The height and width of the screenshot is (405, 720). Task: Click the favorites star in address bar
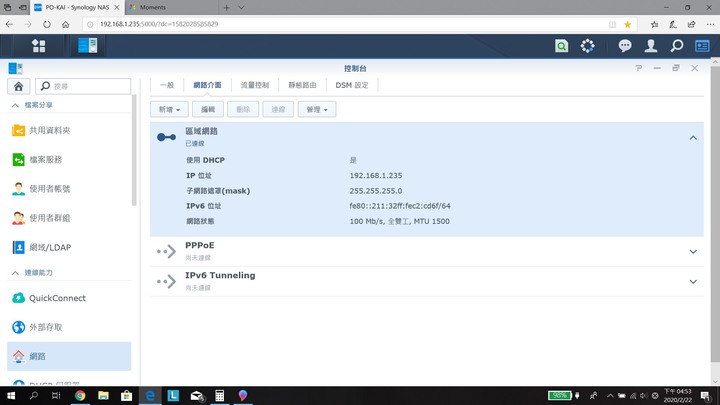click(627, 24)
